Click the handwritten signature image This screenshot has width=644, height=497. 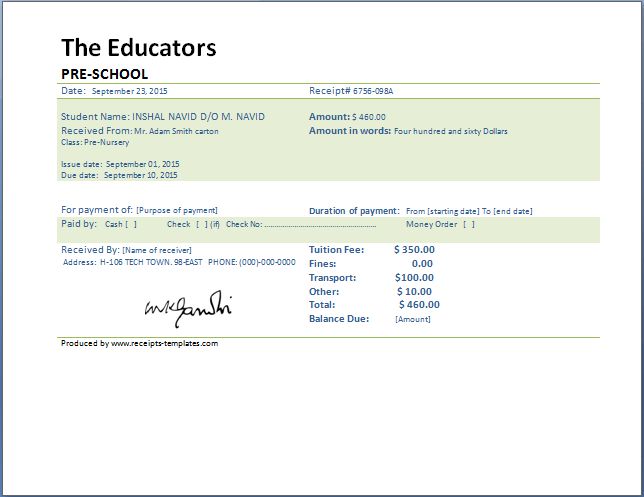coord(188,308)
